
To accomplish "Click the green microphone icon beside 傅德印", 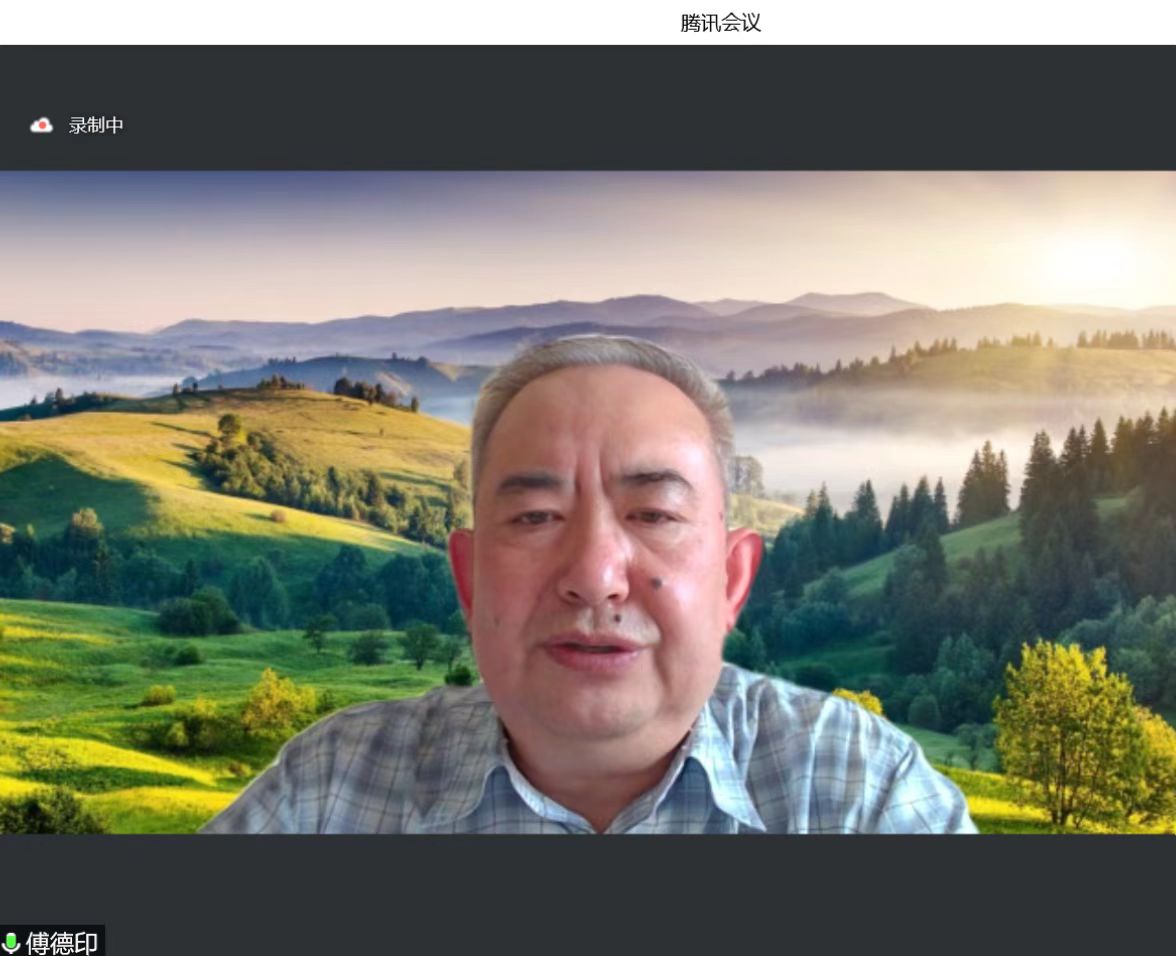I will [10, 943].
